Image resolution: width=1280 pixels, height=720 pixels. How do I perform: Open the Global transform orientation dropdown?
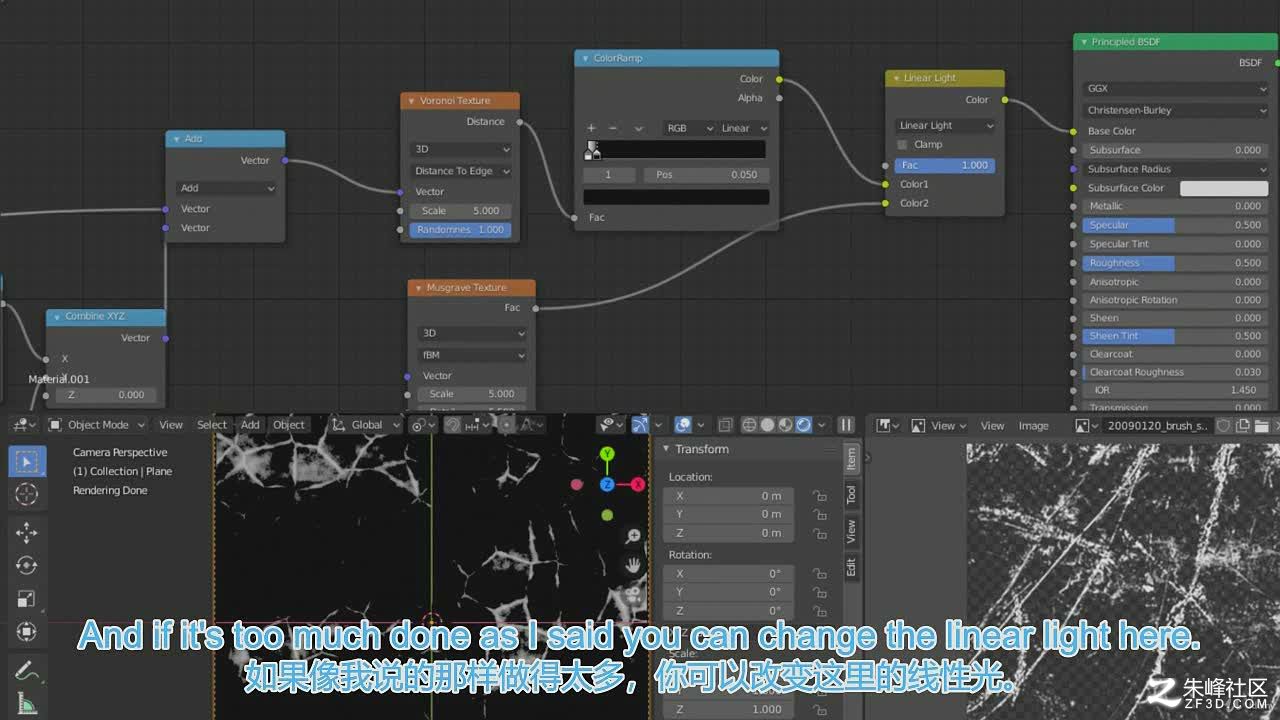(366, 425)
